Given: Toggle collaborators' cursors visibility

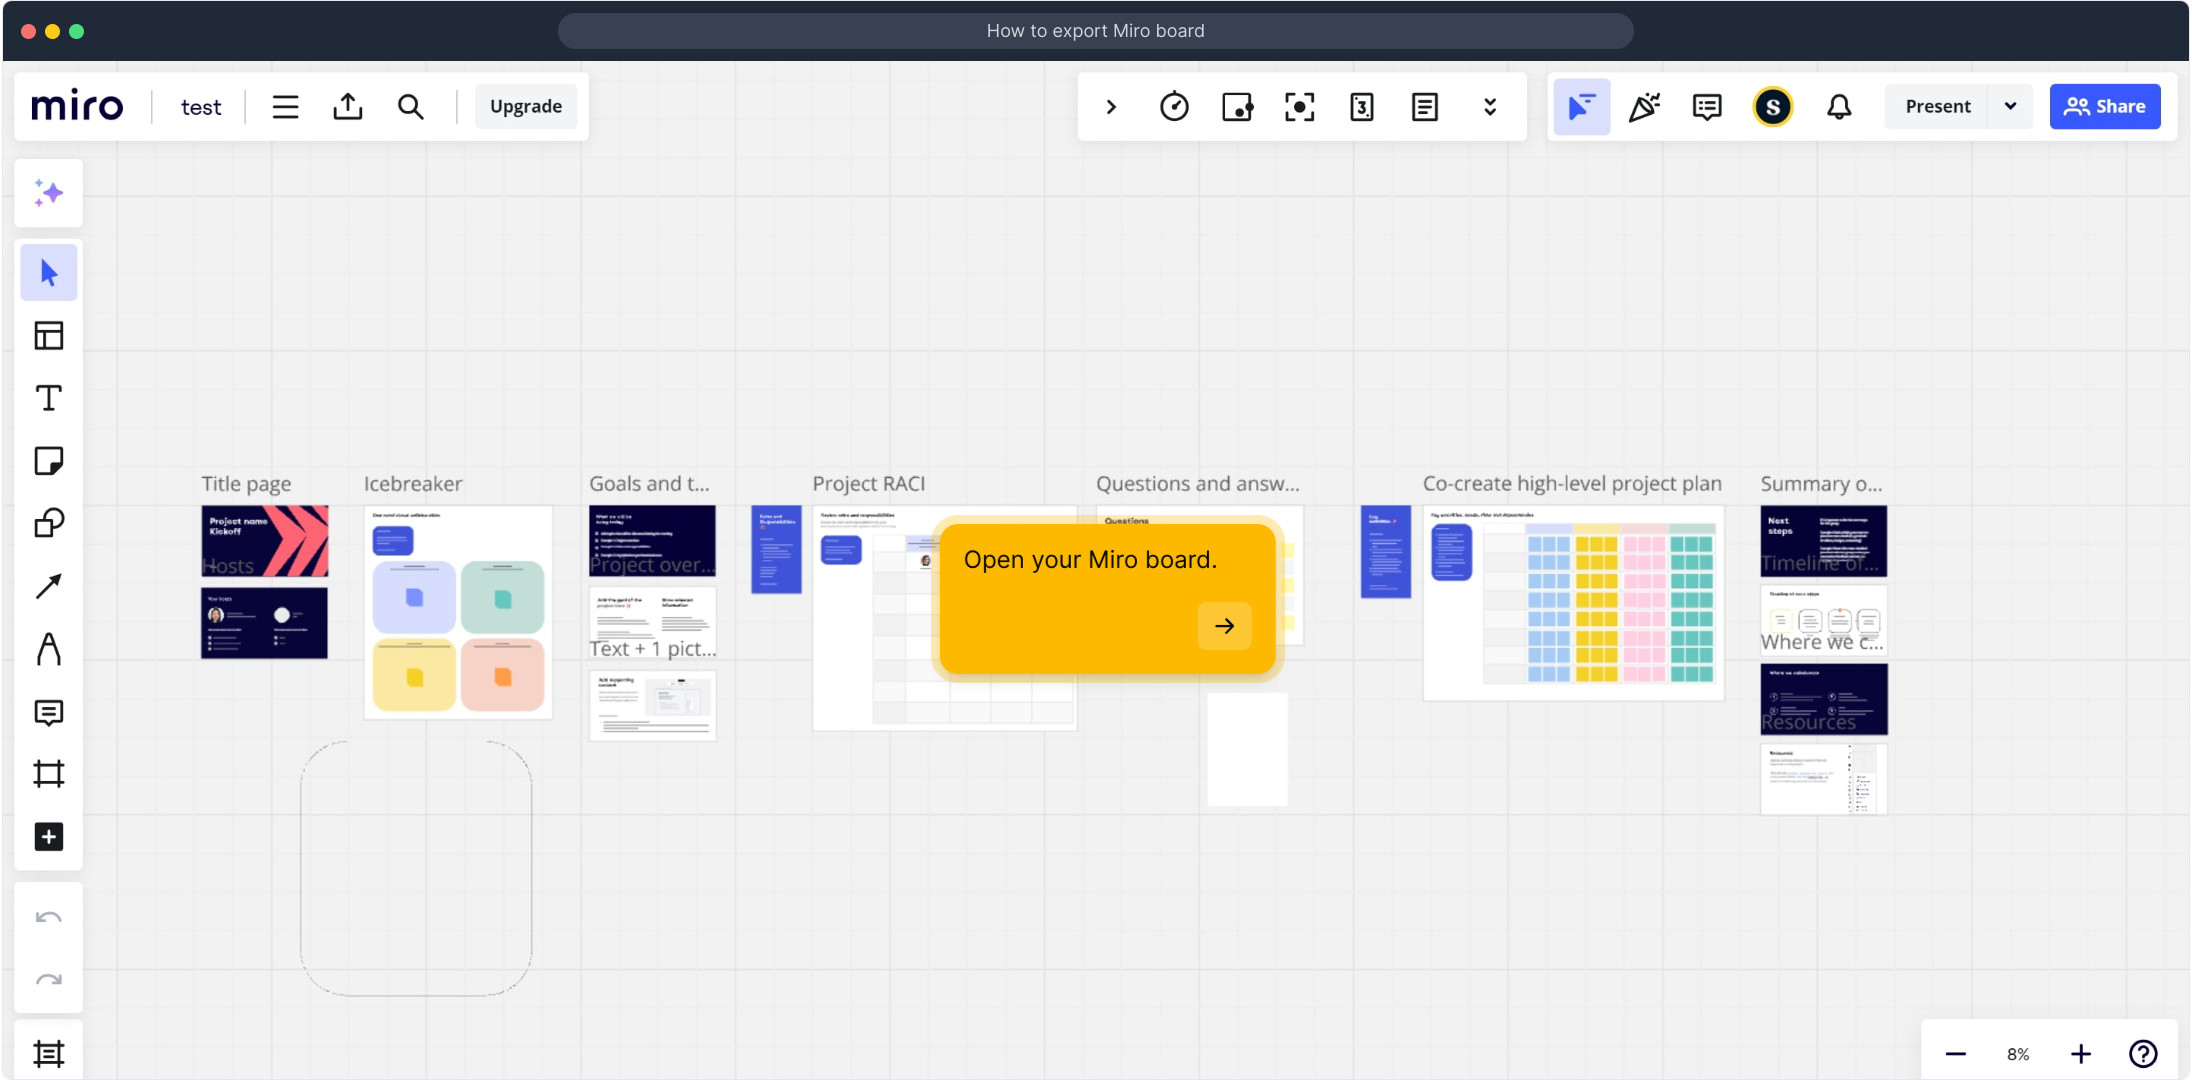Looking at the screenshot, I should [x=1581, y=107].
